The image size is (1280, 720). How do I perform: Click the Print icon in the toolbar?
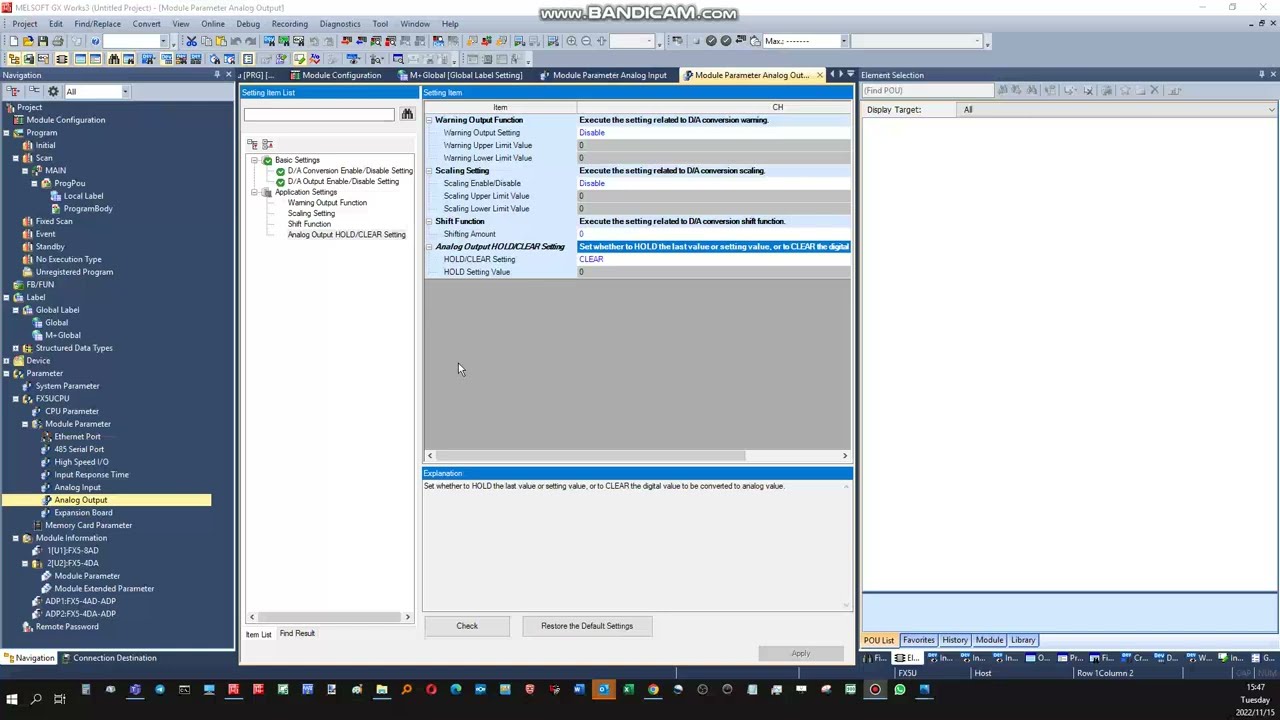click(58, 41)
